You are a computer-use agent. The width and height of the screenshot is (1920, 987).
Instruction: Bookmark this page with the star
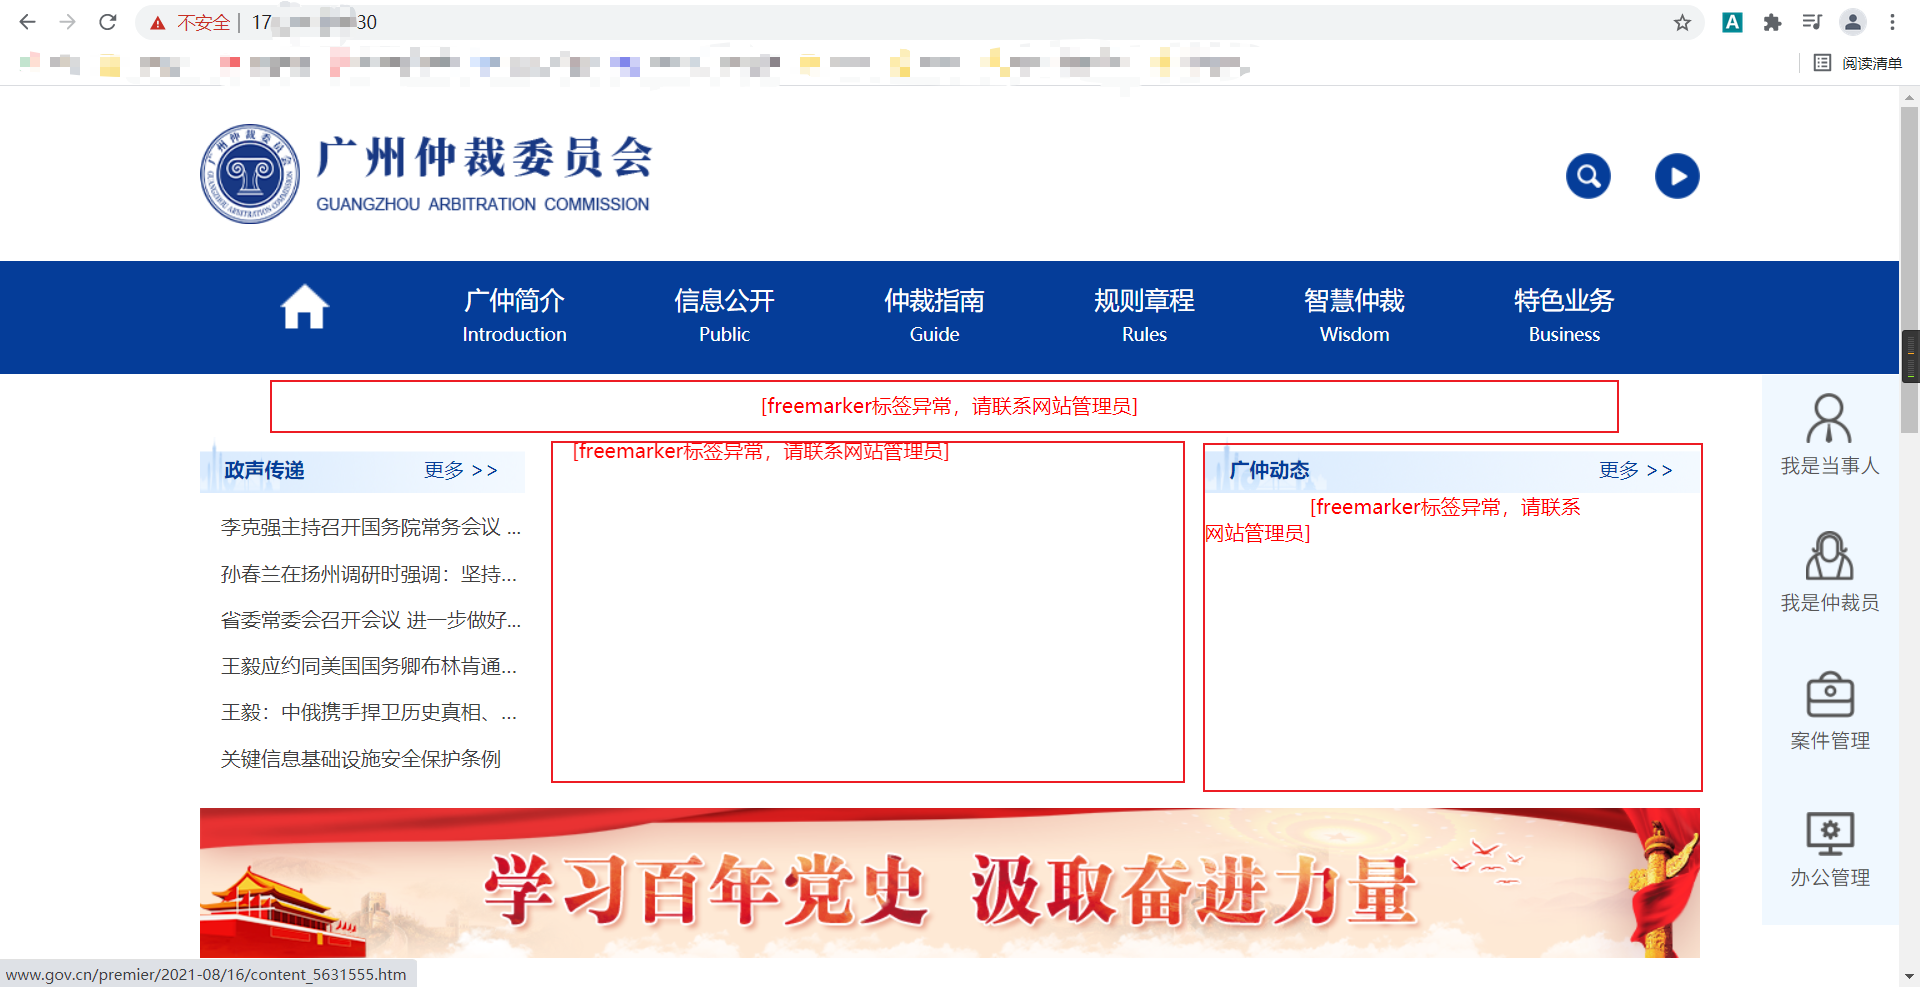pos(1683,22)
